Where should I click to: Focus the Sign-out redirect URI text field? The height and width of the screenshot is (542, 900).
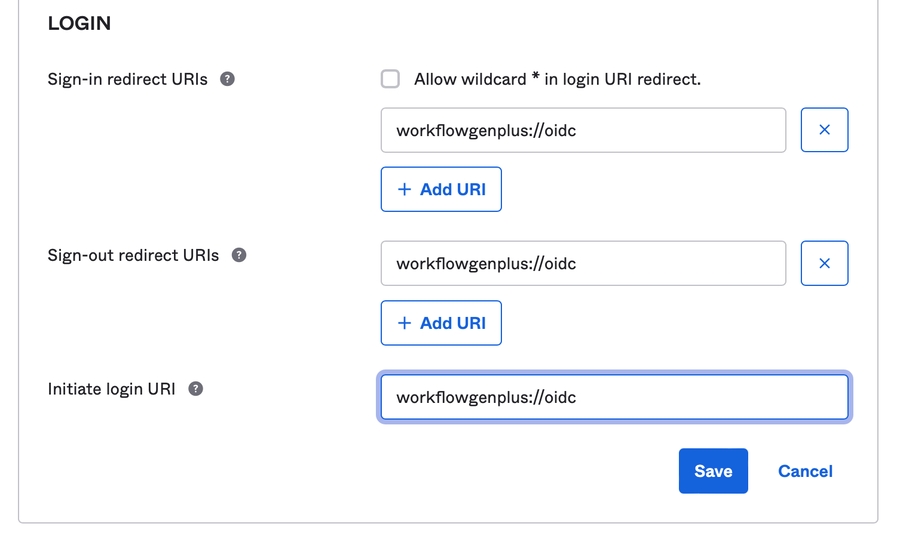pos(583,263)
